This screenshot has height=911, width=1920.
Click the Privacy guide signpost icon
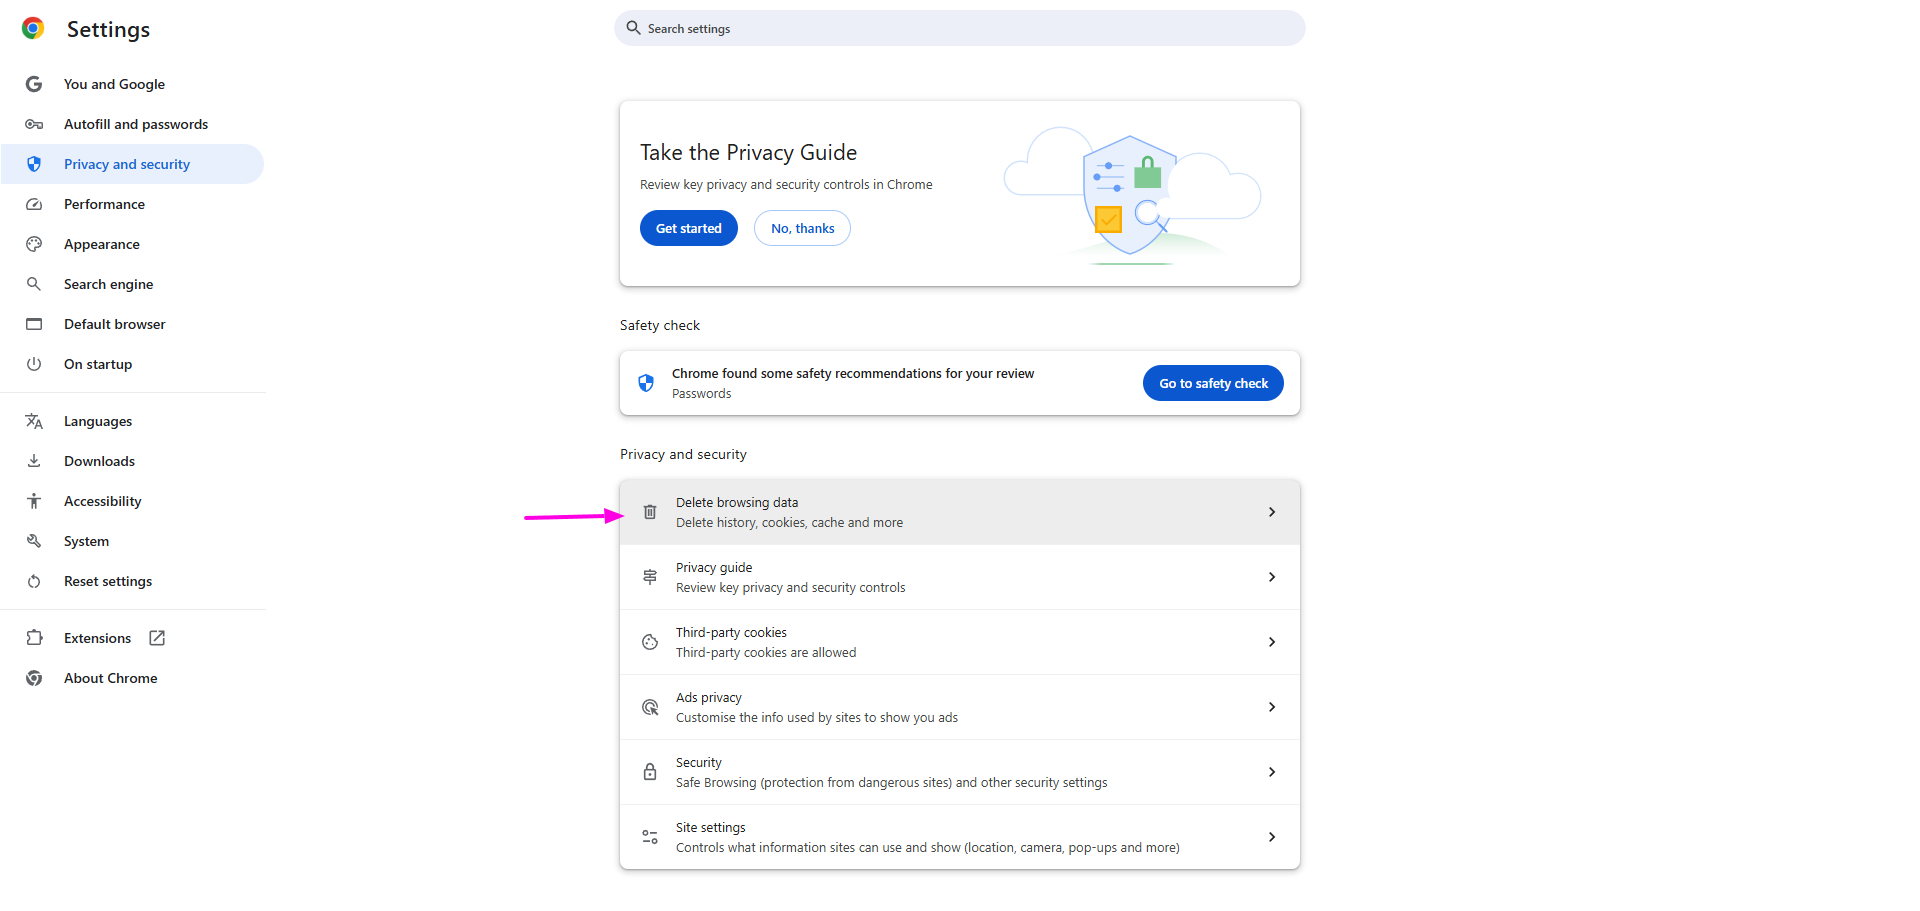650,577
